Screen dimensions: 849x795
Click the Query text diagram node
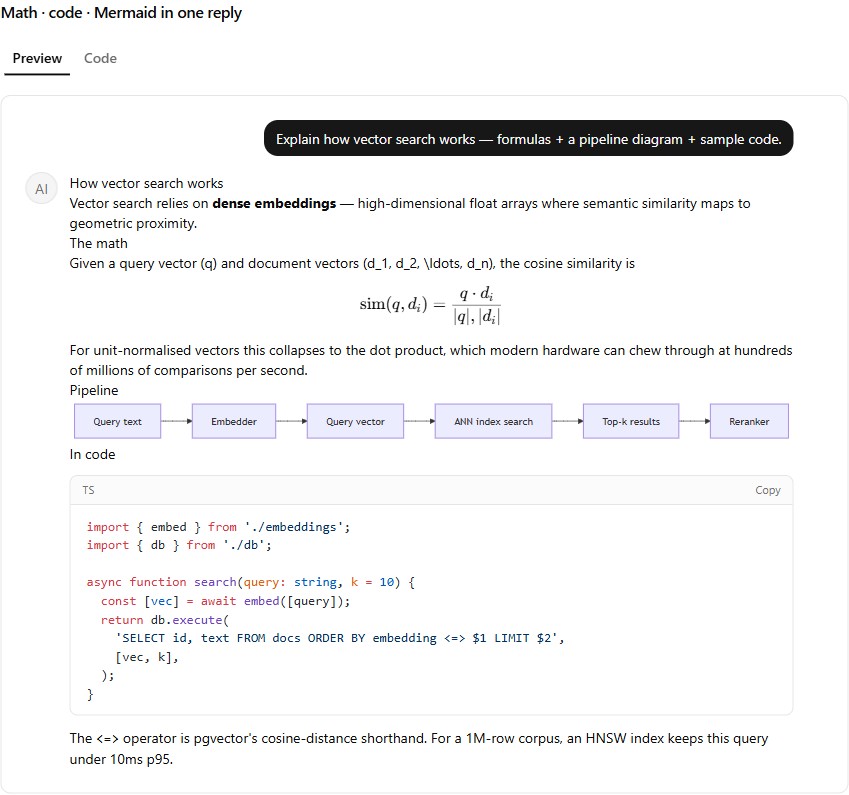(x=117, y=421)
